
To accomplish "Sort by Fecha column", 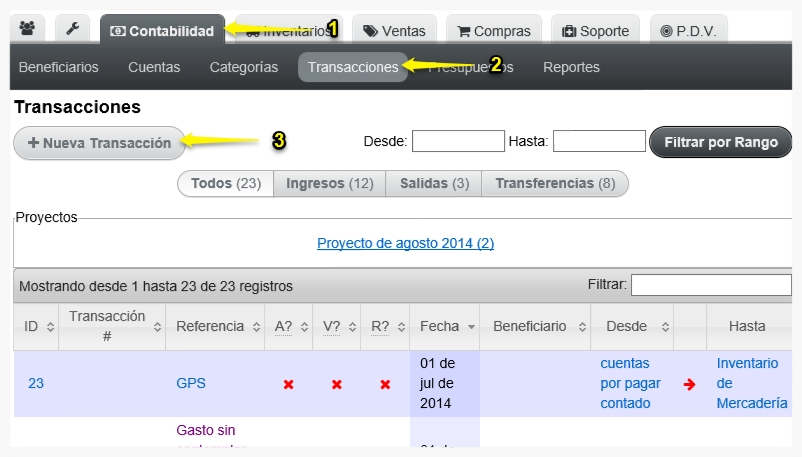I will (x=444, y=327).
